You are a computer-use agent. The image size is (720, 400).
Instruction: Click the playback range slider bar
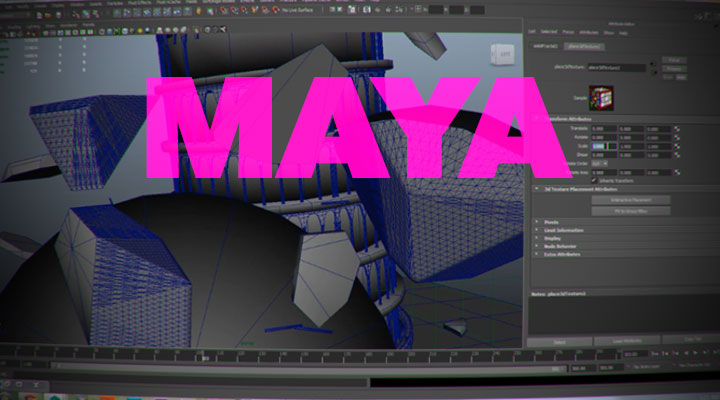(x=308, y=367)
